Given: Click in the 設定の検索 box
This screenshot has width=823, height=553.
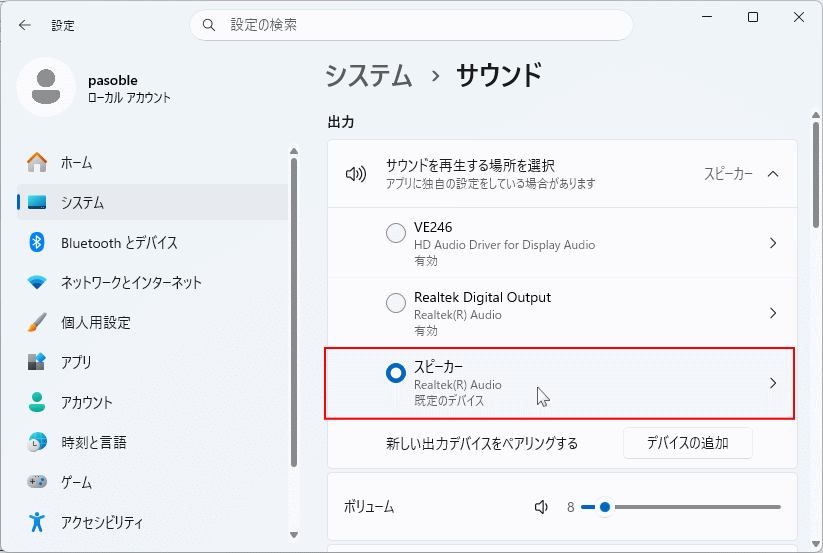Looking at the screenshot, I should click(x=411, y=25).
